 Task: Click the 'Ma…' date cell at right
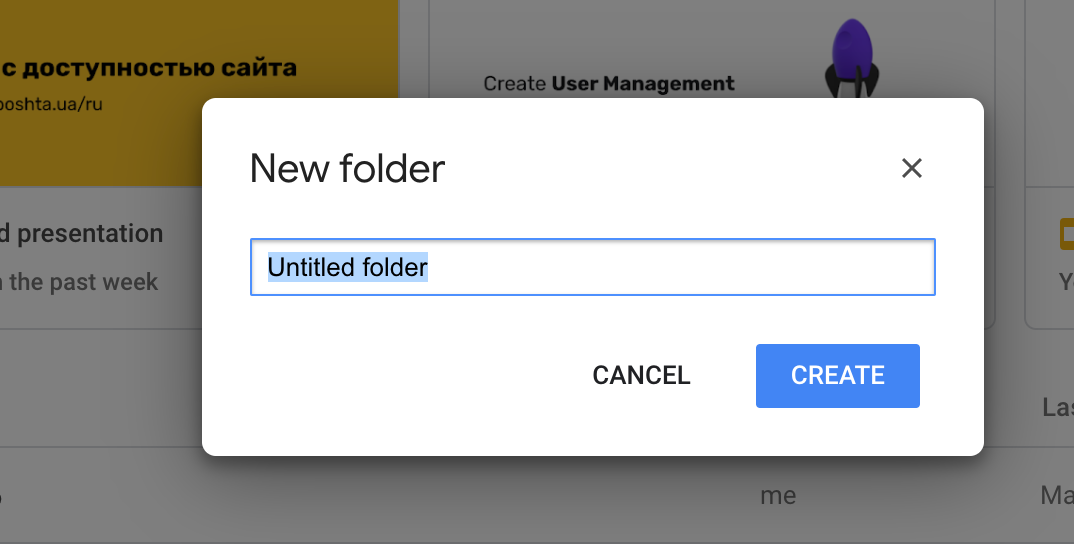click(x=1056, y=494)
